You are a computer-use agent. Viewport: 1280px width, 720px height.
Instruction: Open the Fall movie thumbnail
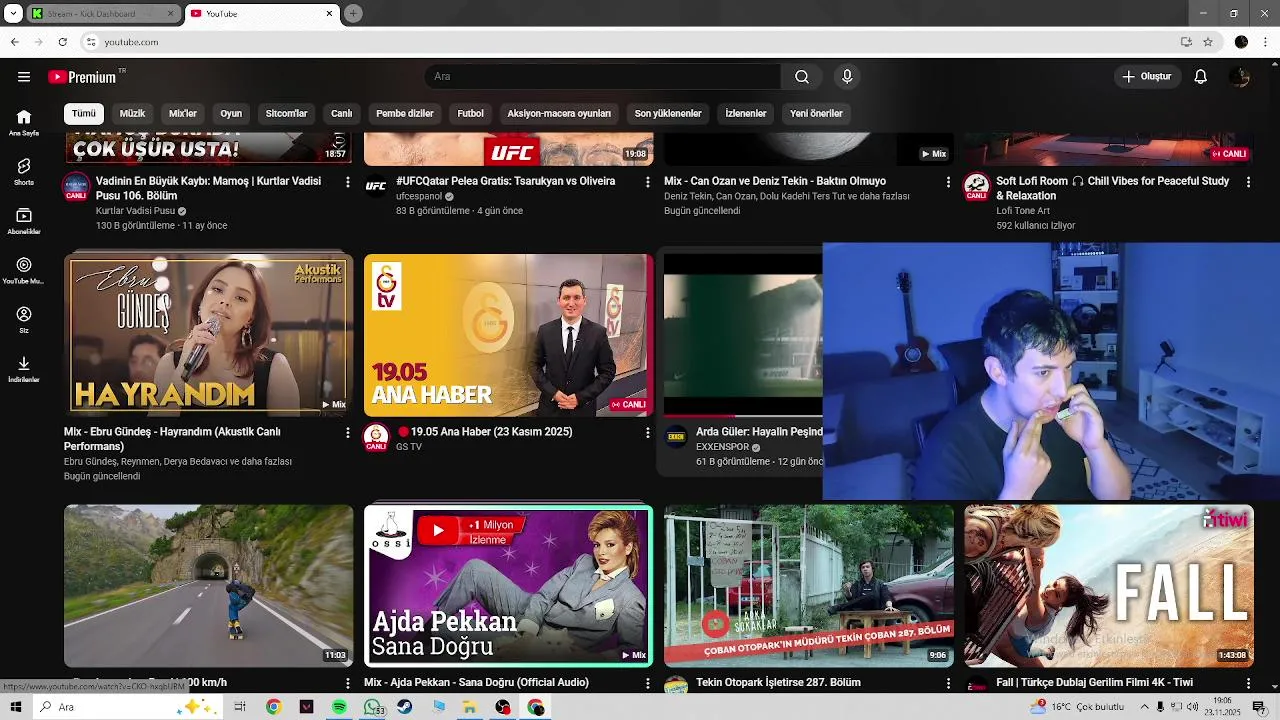pos(1109,585)
